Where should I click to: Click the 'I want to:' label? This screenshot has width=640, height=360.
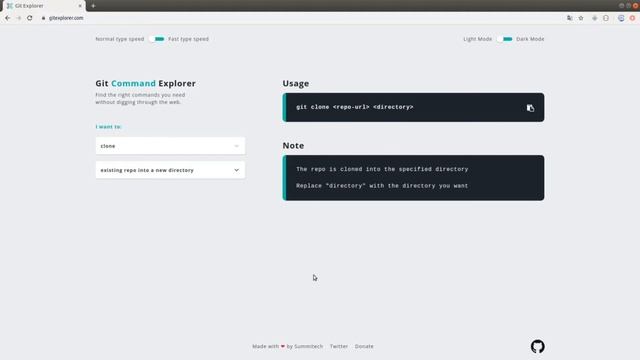109,127
